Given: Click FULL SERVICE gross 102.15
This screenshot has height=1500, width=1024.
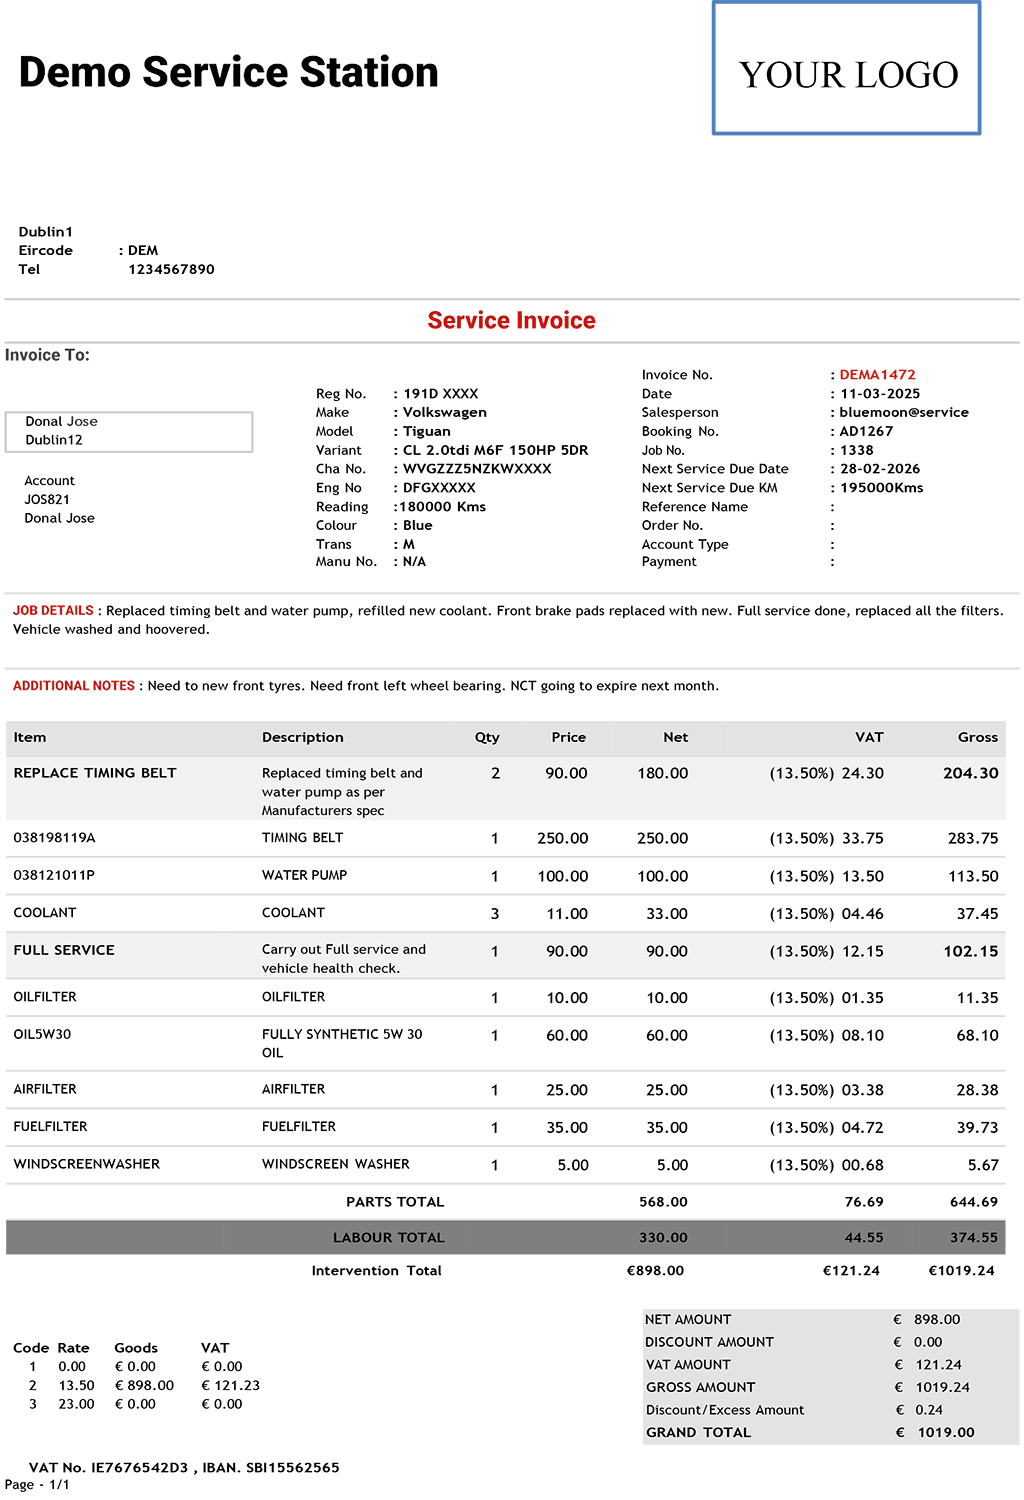Looking at the screenshot, I should (x=970, y=951).
